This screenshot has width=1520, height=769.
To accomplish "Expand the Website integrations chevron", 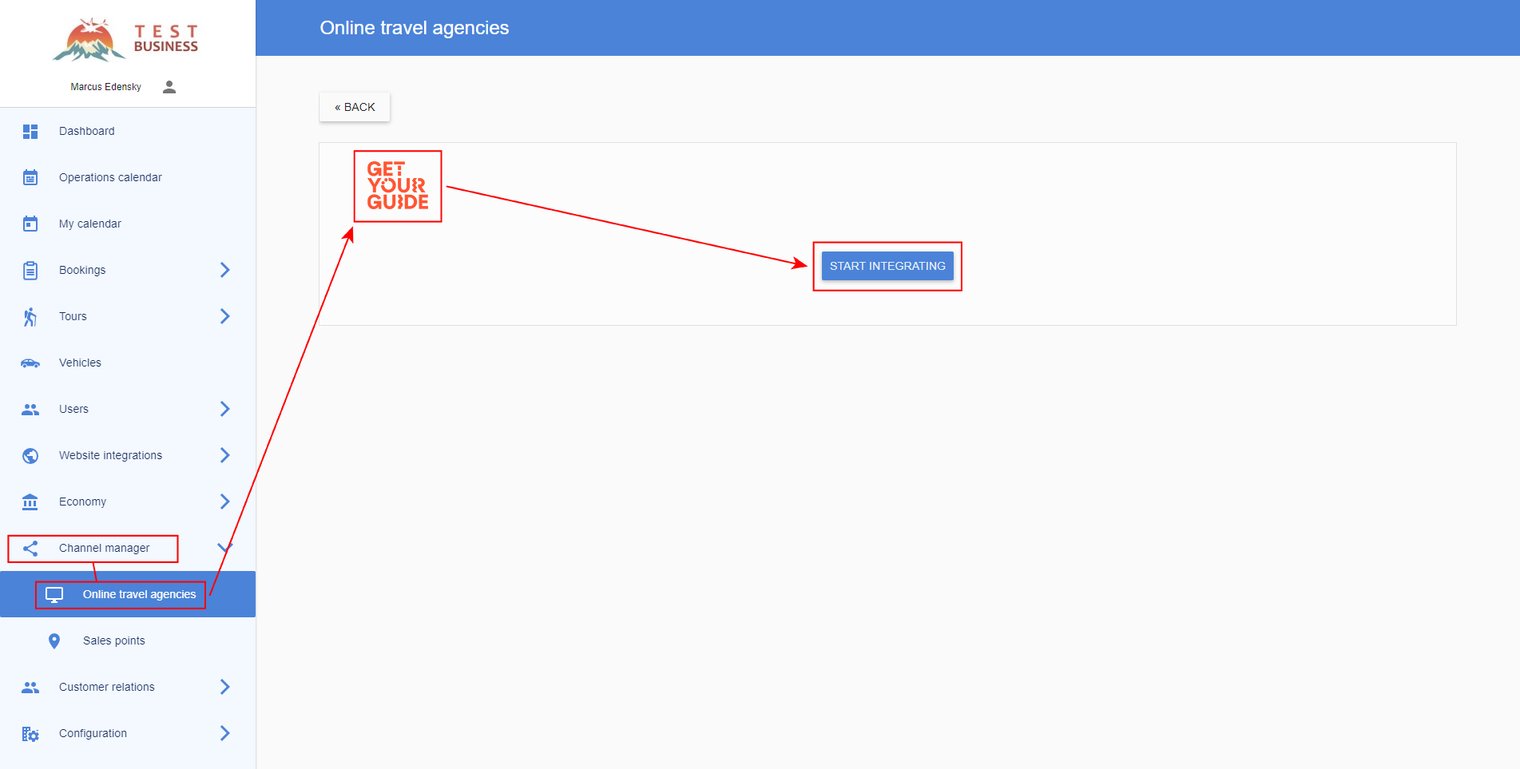I will tap(225, 455).
